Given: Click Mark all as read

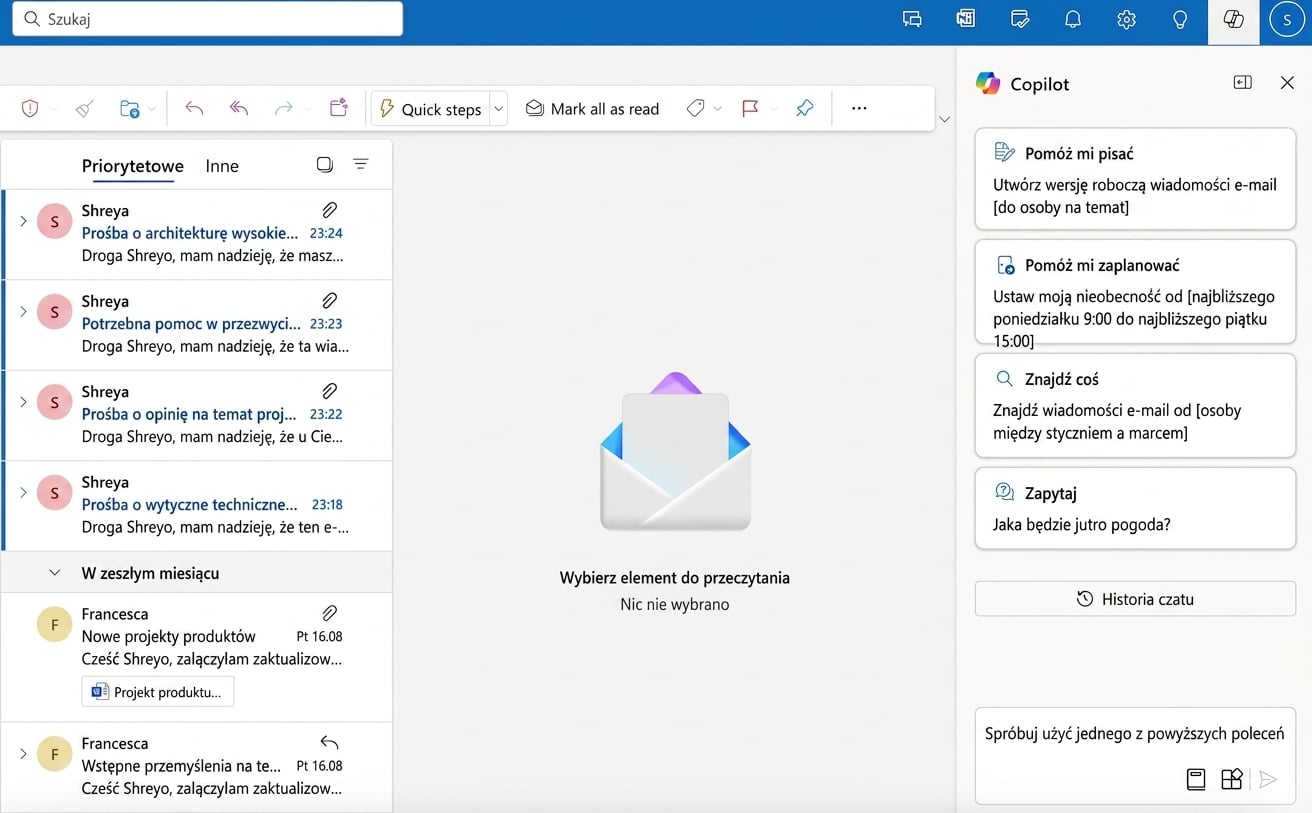Looking at the screenshot, I should [x=593, y=109].
